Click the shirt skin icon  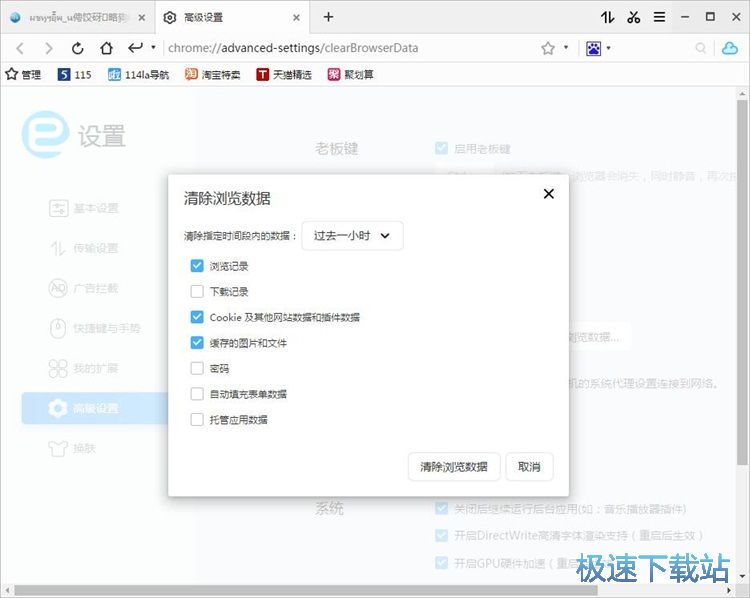click(58, 448)
